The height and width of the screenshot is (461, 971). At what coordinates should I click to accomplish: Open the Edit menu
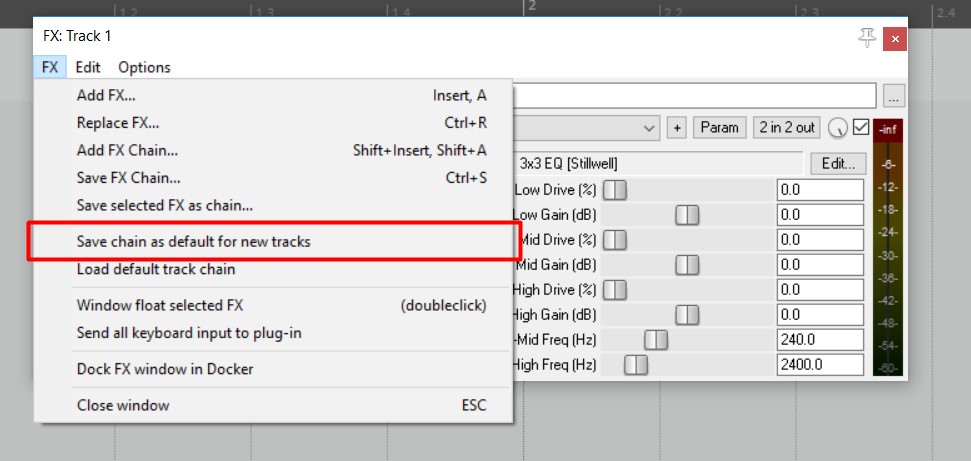(x=88, y=67)
